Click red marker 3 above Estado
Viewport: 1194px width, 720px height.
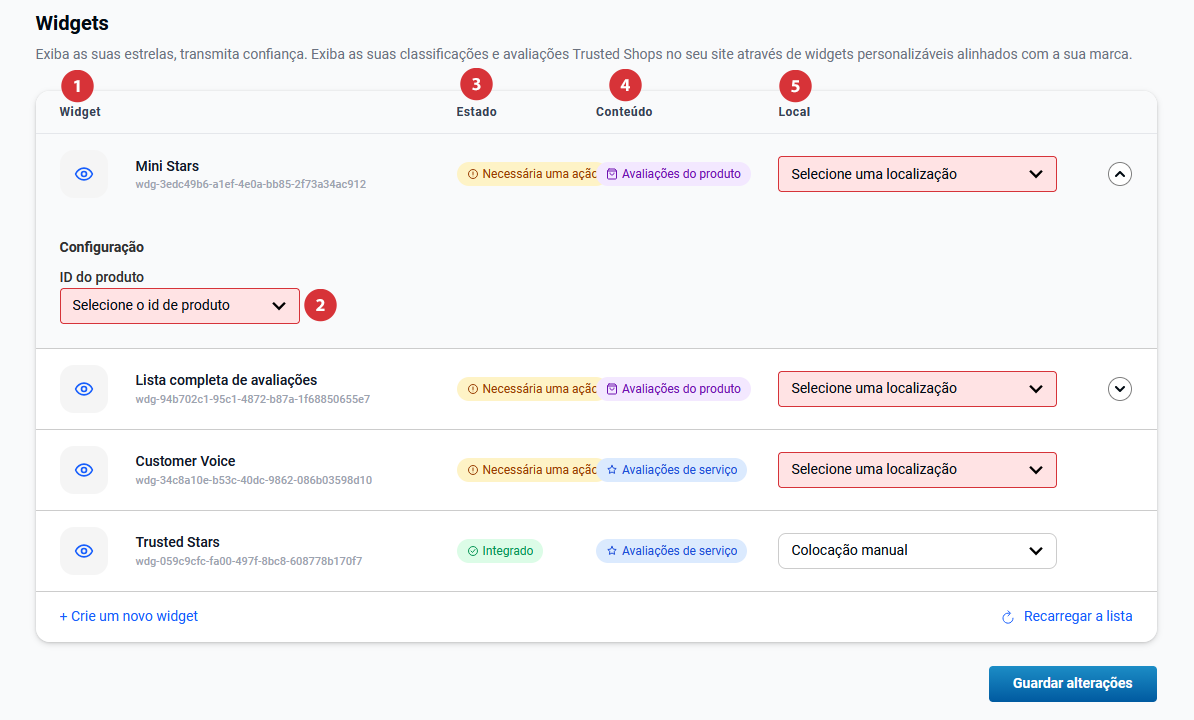476,86
